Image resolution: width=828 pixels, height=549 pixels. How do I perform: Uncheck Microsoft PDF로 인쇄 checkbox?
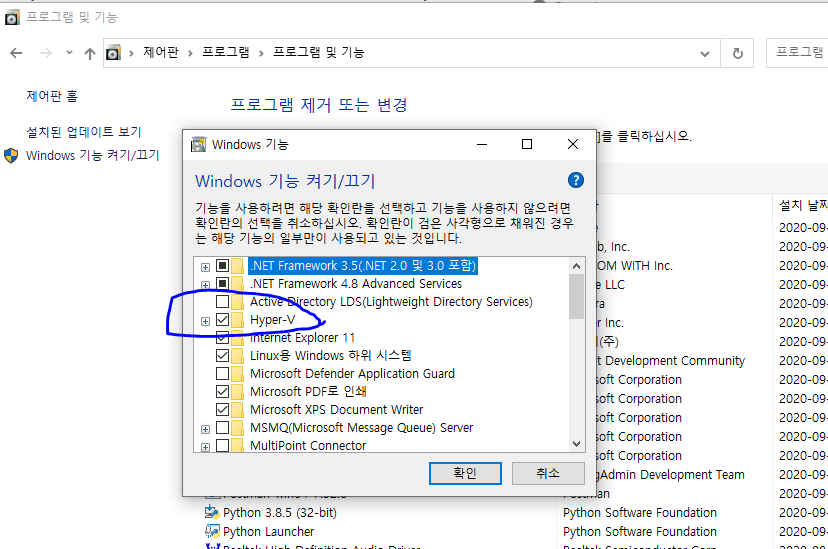222,391
